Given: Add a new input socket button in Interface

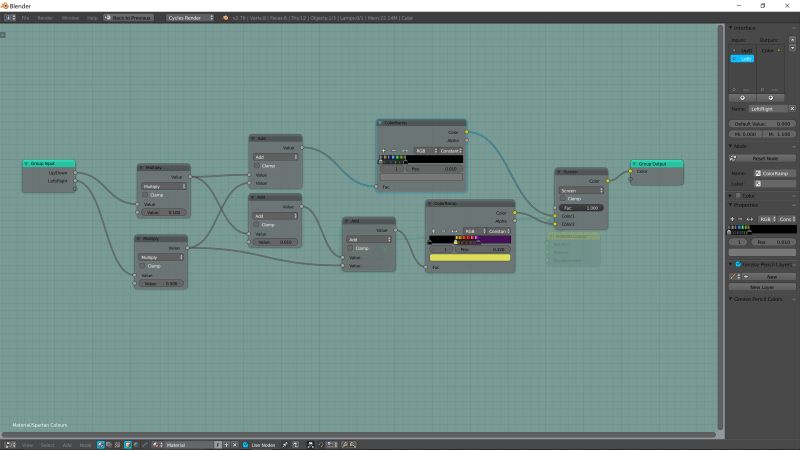Looking at the screenshot, I should point(742,98).
